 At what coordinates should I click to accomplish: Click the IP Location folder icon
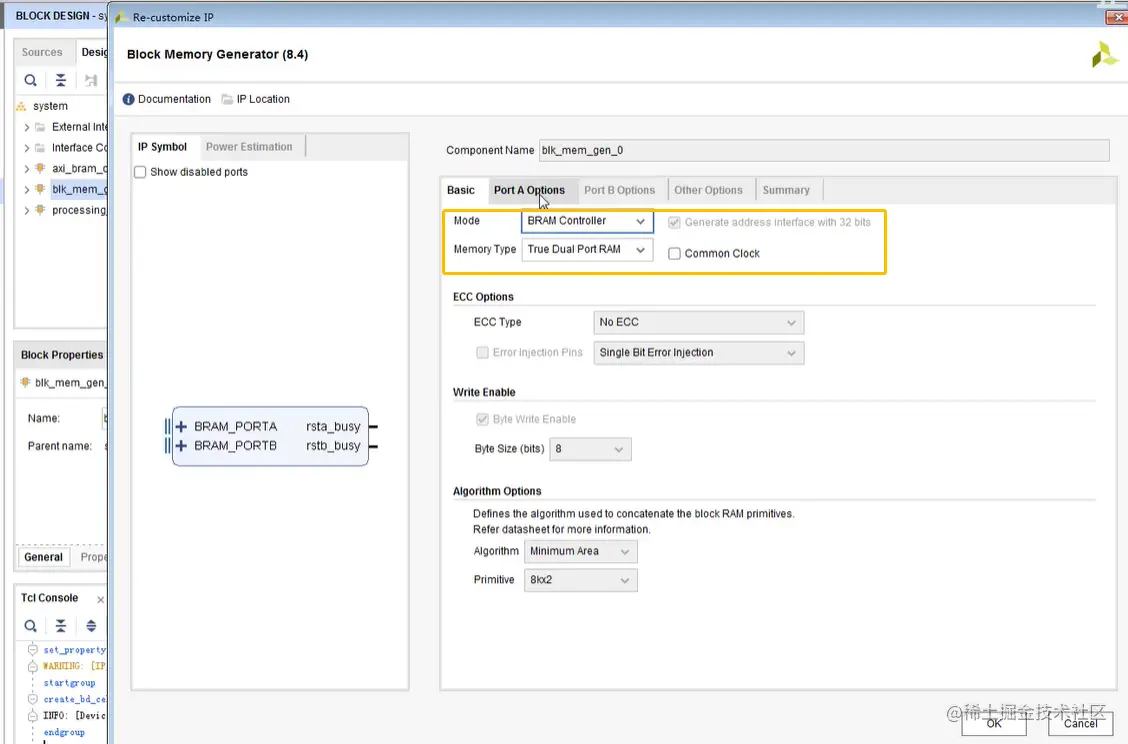(227, 99)
